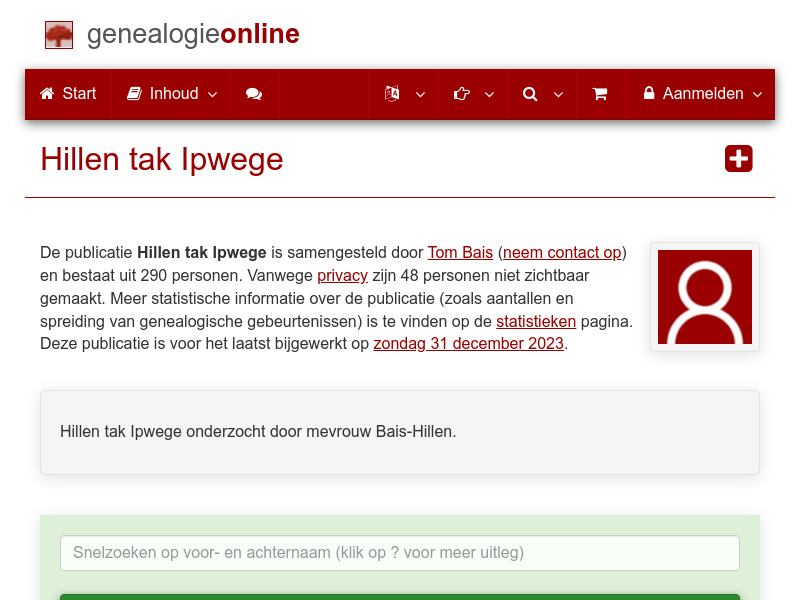800x600 pixels.
Task: Expand the language selection chevron
Action: [420, 94]
